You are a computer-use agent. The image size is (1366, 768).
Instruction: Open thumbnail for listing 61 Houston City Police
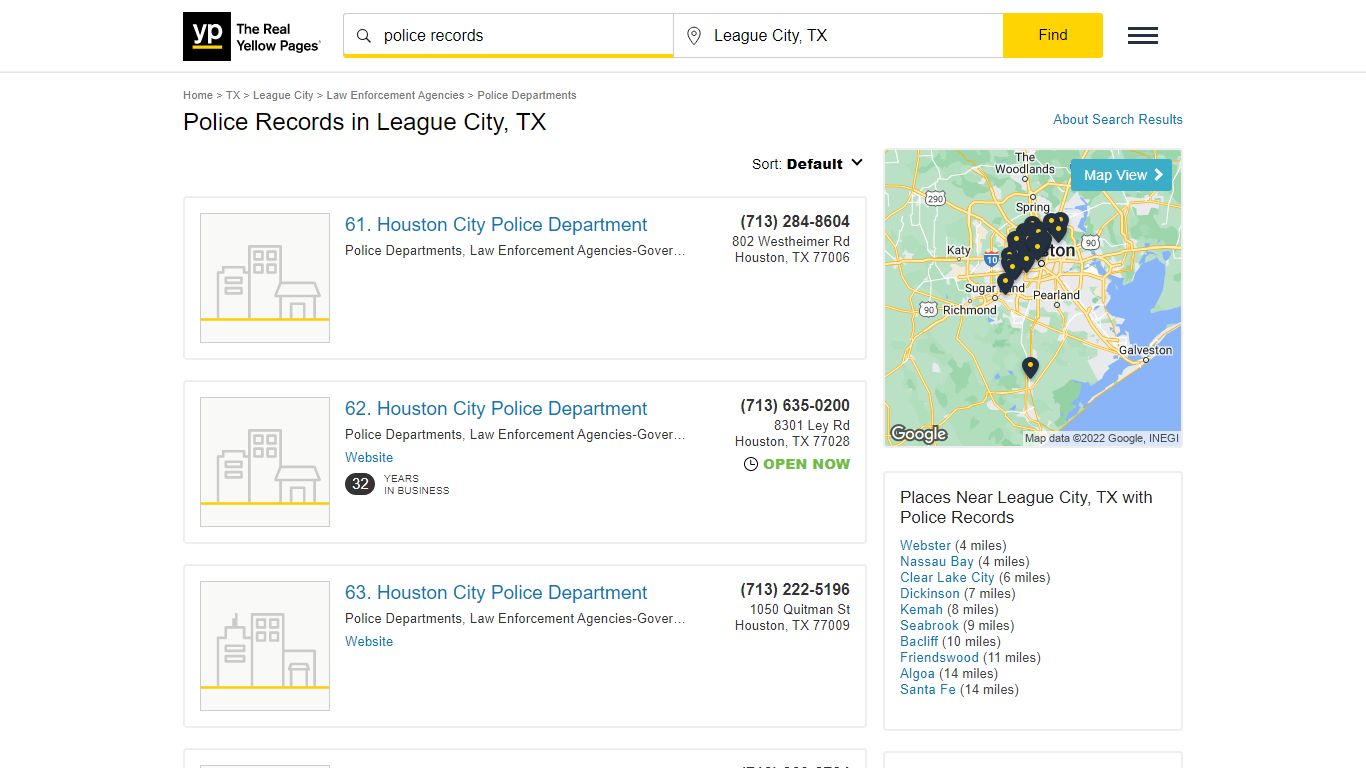coord(265,278)
